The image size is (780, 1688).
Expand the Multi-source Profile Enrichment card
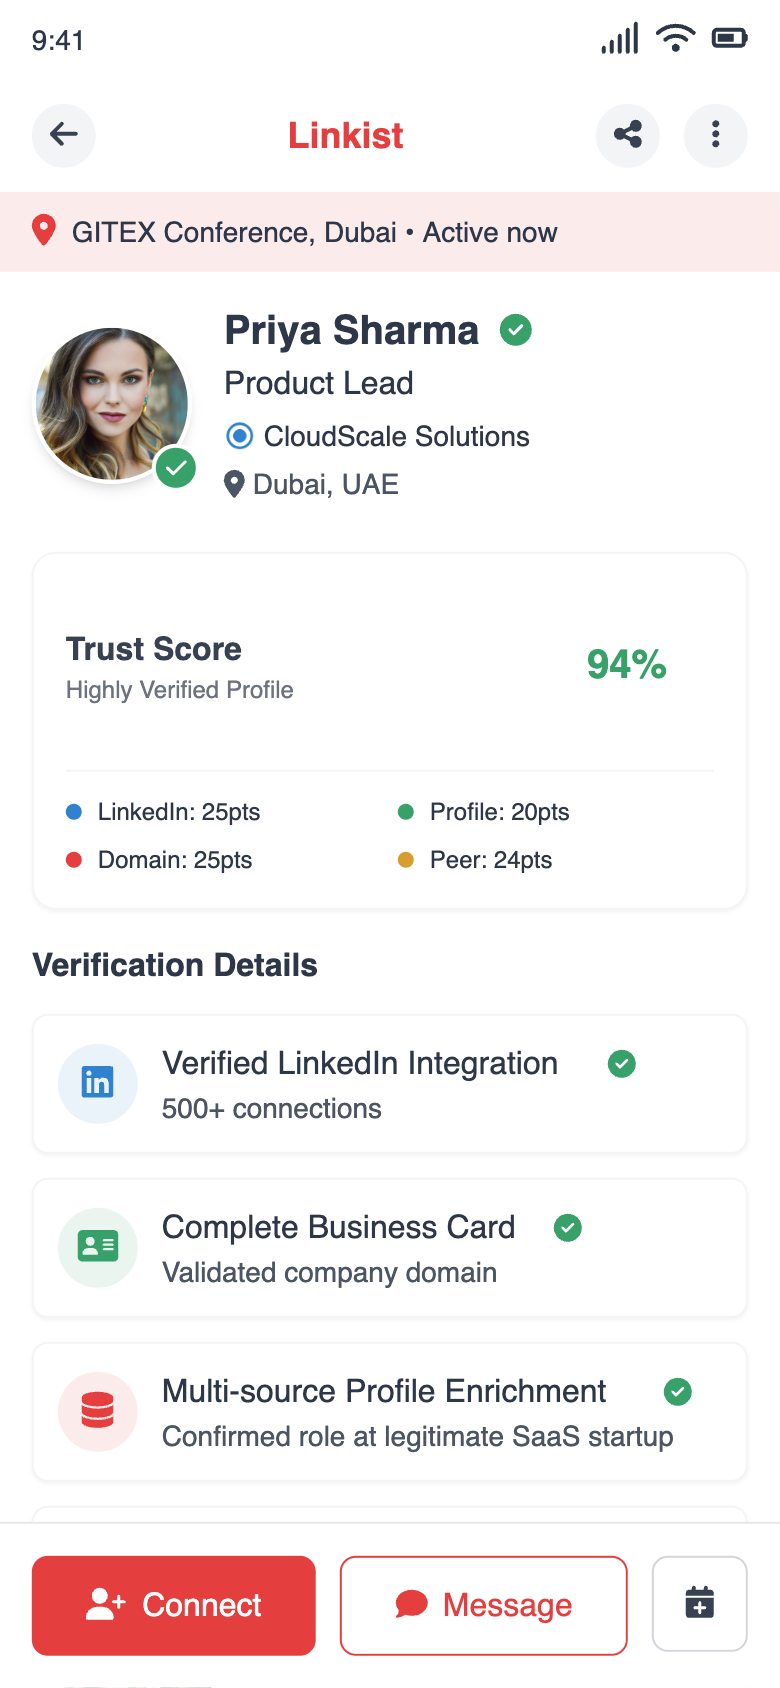(x=389, y=1411)
